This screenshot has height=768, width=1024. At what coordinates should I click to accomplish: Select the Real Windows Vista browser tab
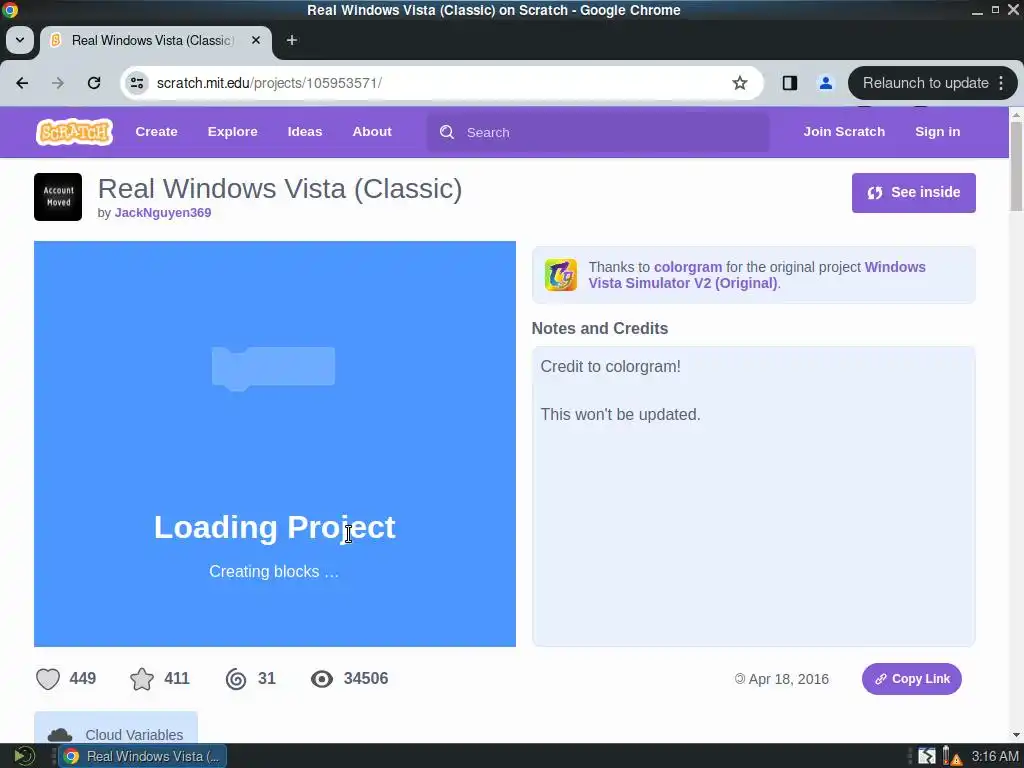155,40
